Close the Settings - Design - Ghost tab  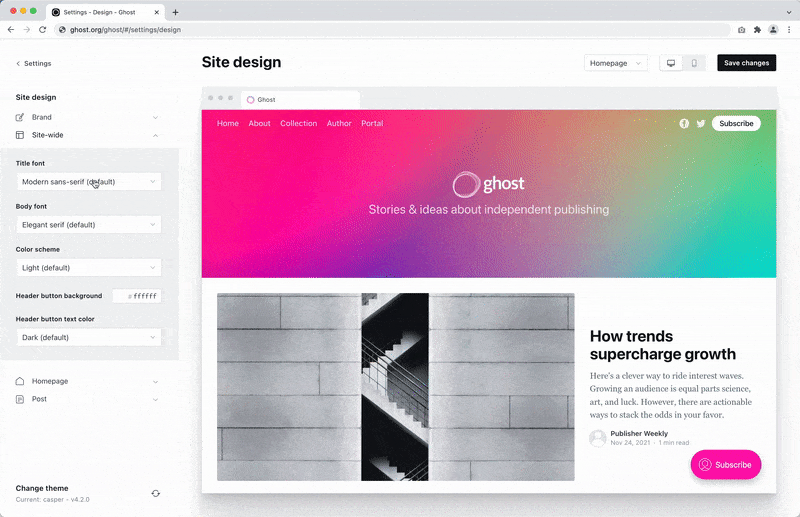pyautogui.click(x=157, y=12)
